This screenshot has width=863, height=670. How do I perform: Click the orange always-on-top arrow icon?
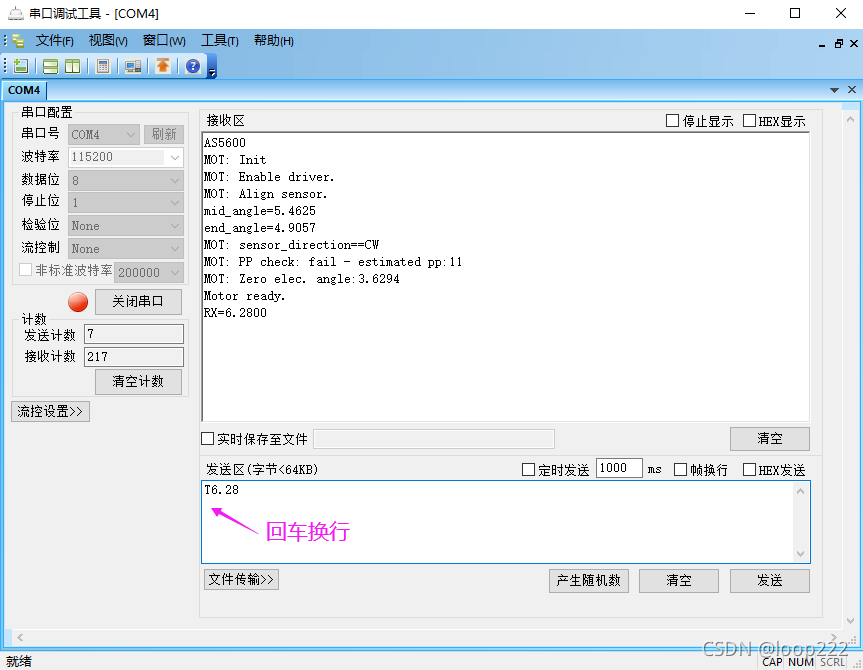(x=162, y=66)
